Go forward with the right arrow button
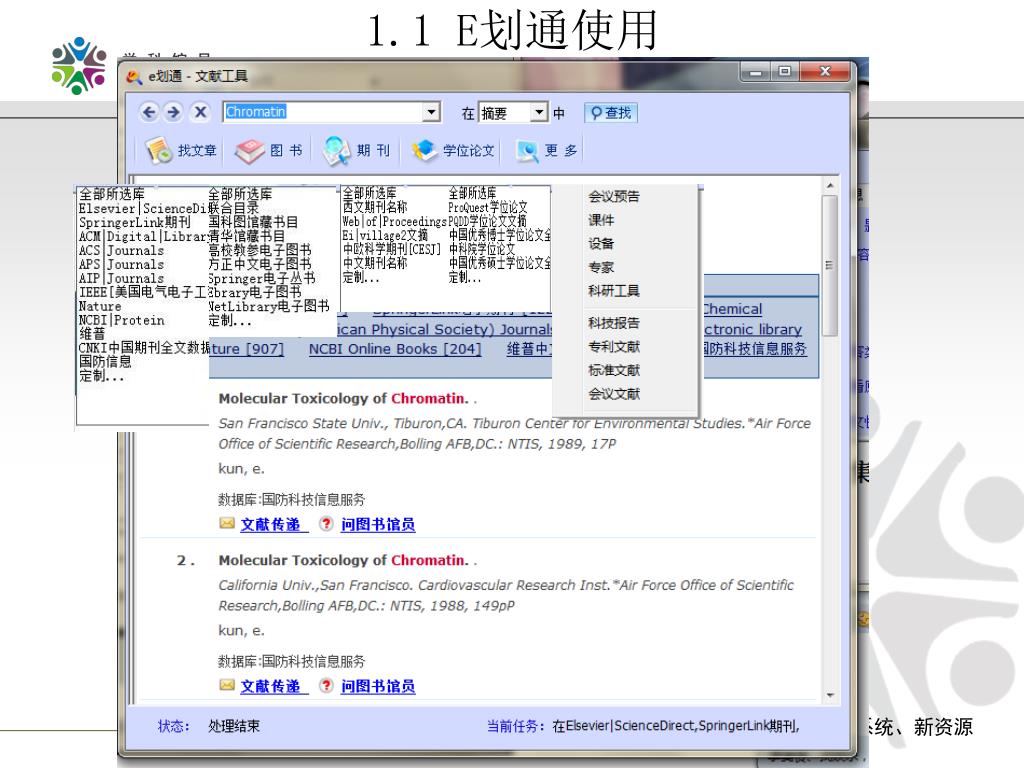Screen dimensions: 1024x768 click(174, 112)
